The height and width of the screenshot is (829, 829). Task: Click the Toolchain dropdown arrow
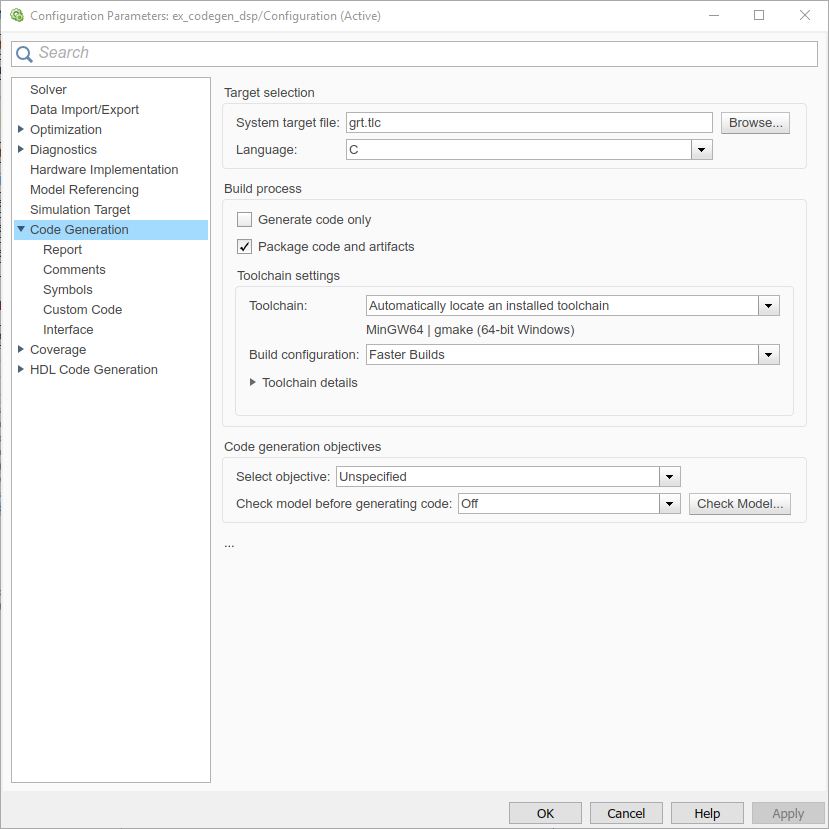point(769,305)
